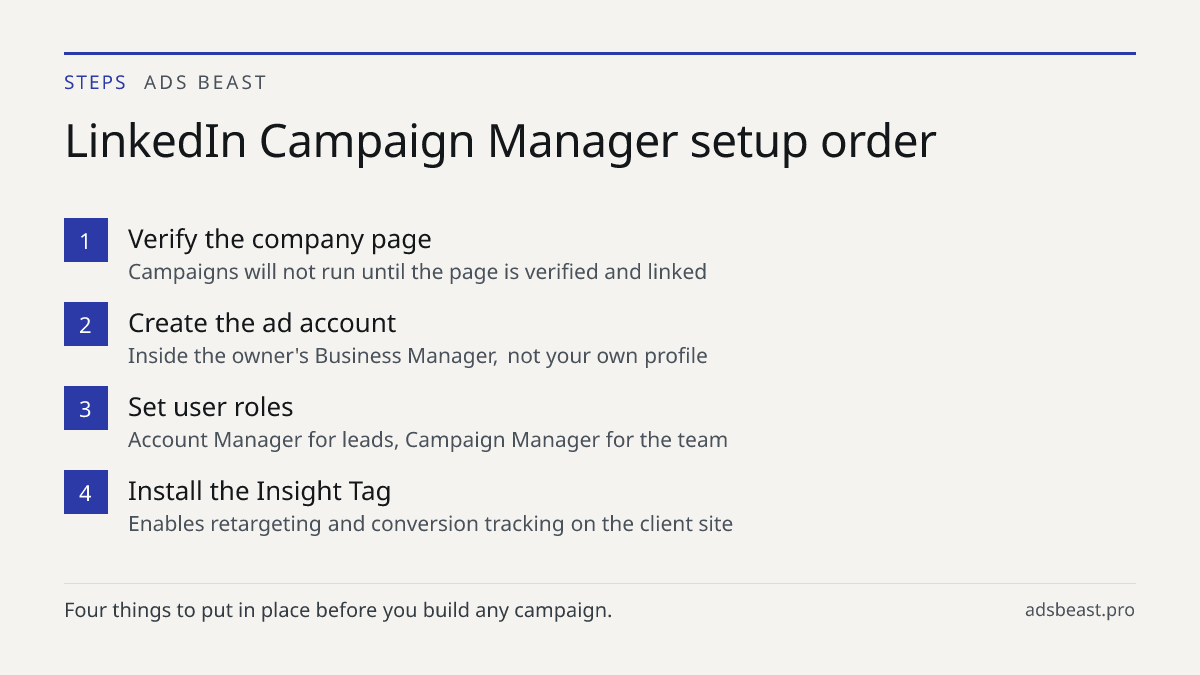Viewport: 1200px width, 675px height.
Task: Click the STEPS label at top
Action: (95, 83)
